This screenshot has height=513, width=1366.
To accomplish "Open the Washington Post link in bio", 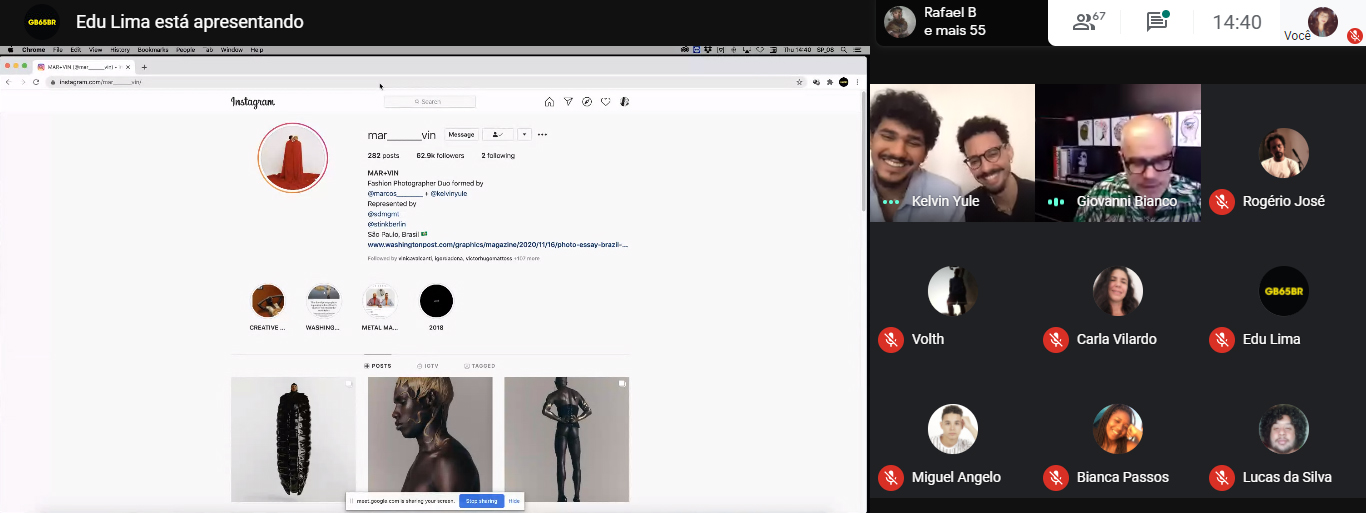I will pos(497,244).
